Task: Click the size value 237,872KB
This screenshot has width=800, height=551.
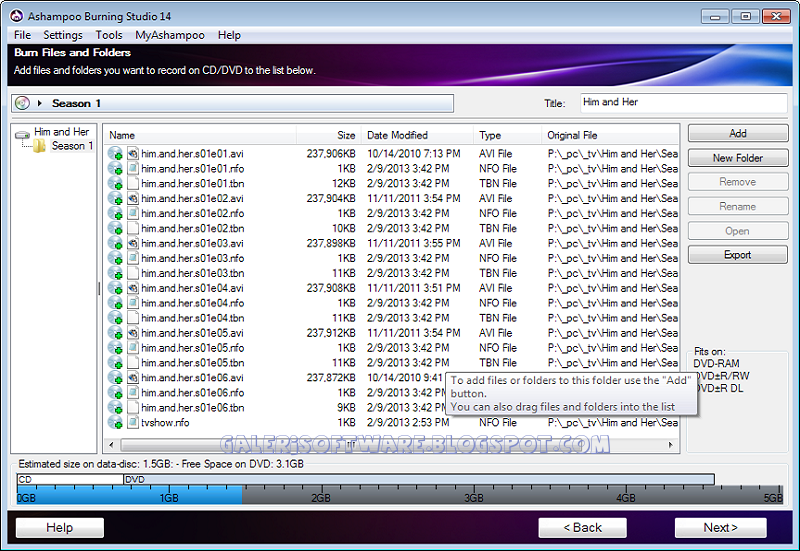Action: pyautogui.click(x=331, y=378)
